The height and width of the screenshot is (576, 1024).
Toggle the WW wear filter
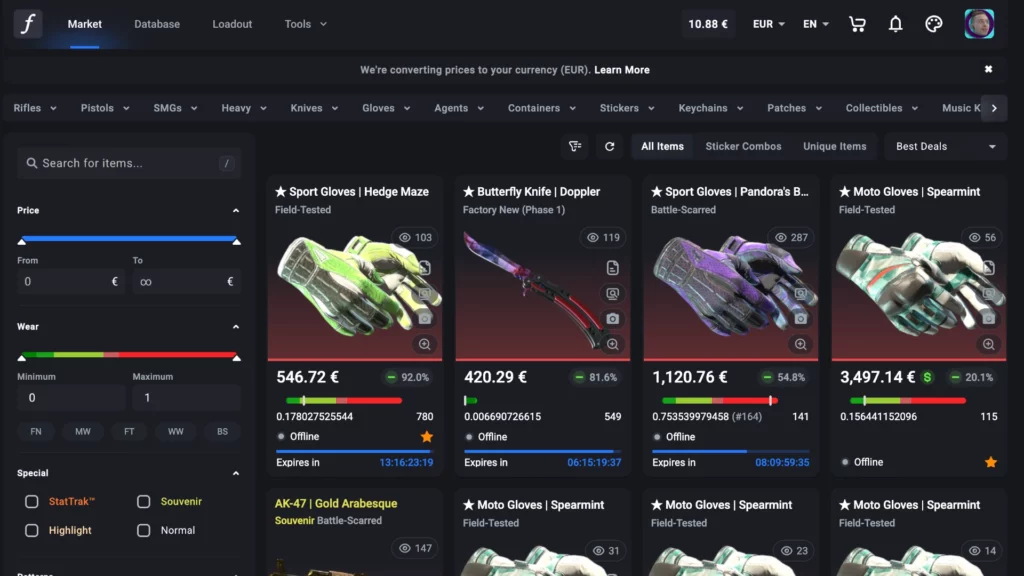[176, 432]
